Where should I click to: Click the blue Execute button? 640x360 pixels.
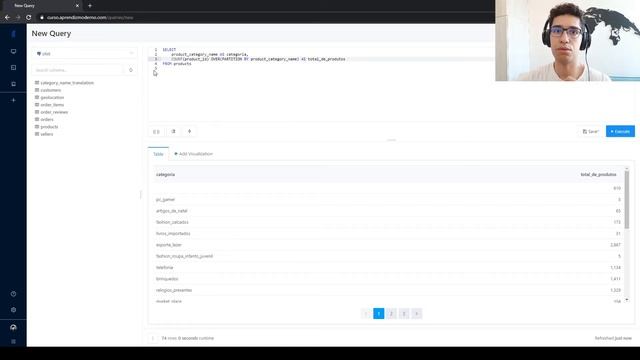point(620,131)
